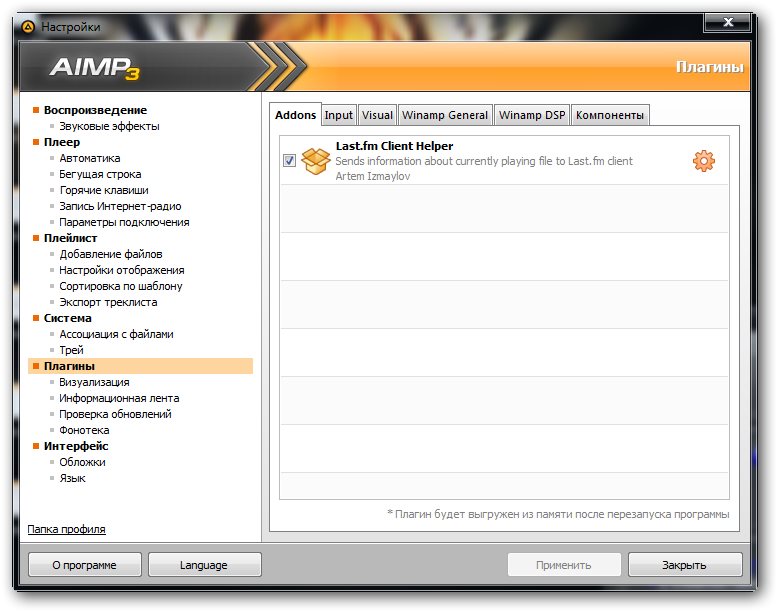Image resolution: width=778 pixels, height=612 pixels.
Task: Click the О программе button
Action: click(85, 565)
